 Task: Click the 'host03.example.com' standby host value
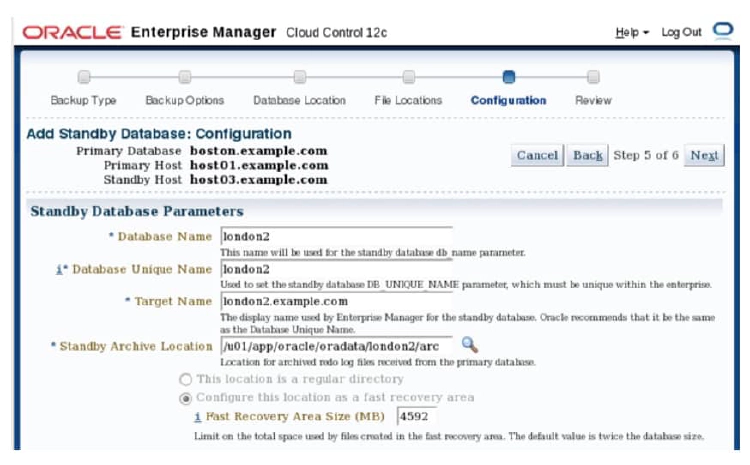tap(259, 180)
